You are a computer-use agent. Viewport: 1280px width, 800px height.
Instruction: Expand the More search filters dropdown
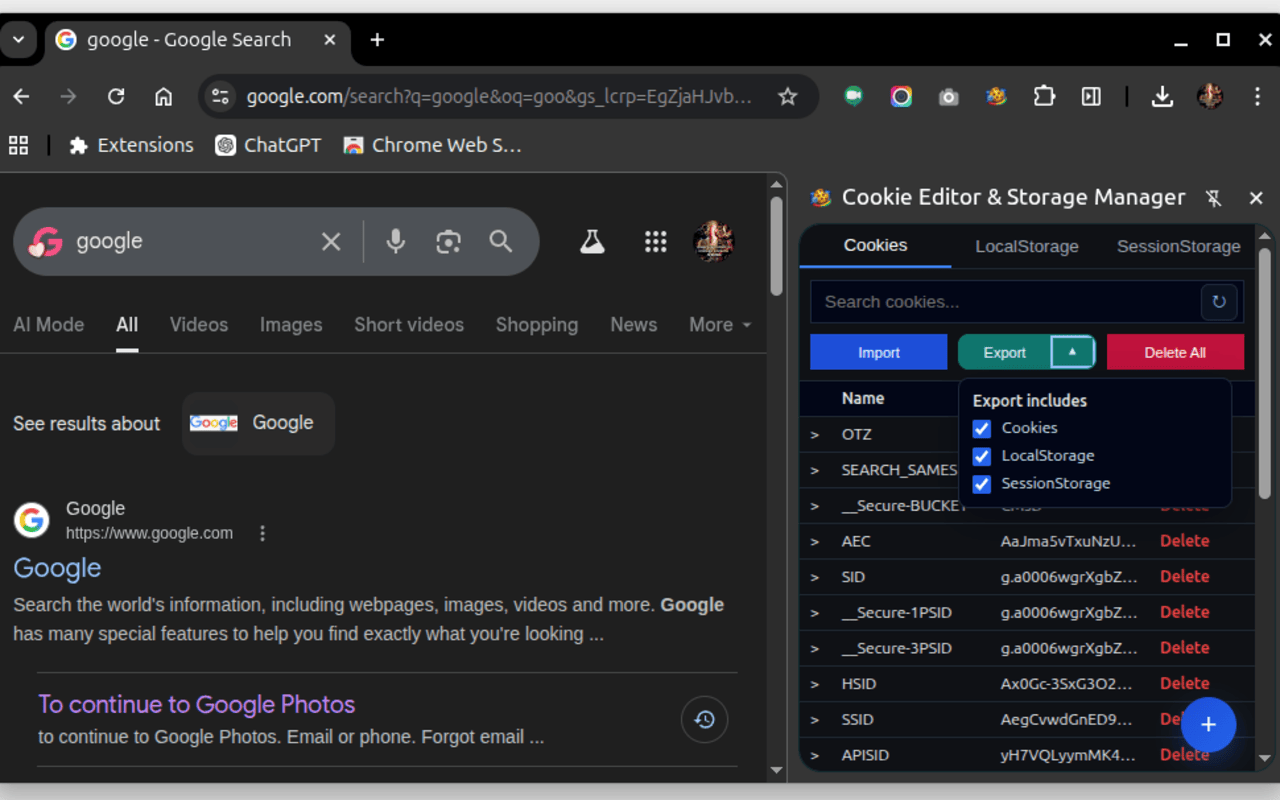click(720, 325)
